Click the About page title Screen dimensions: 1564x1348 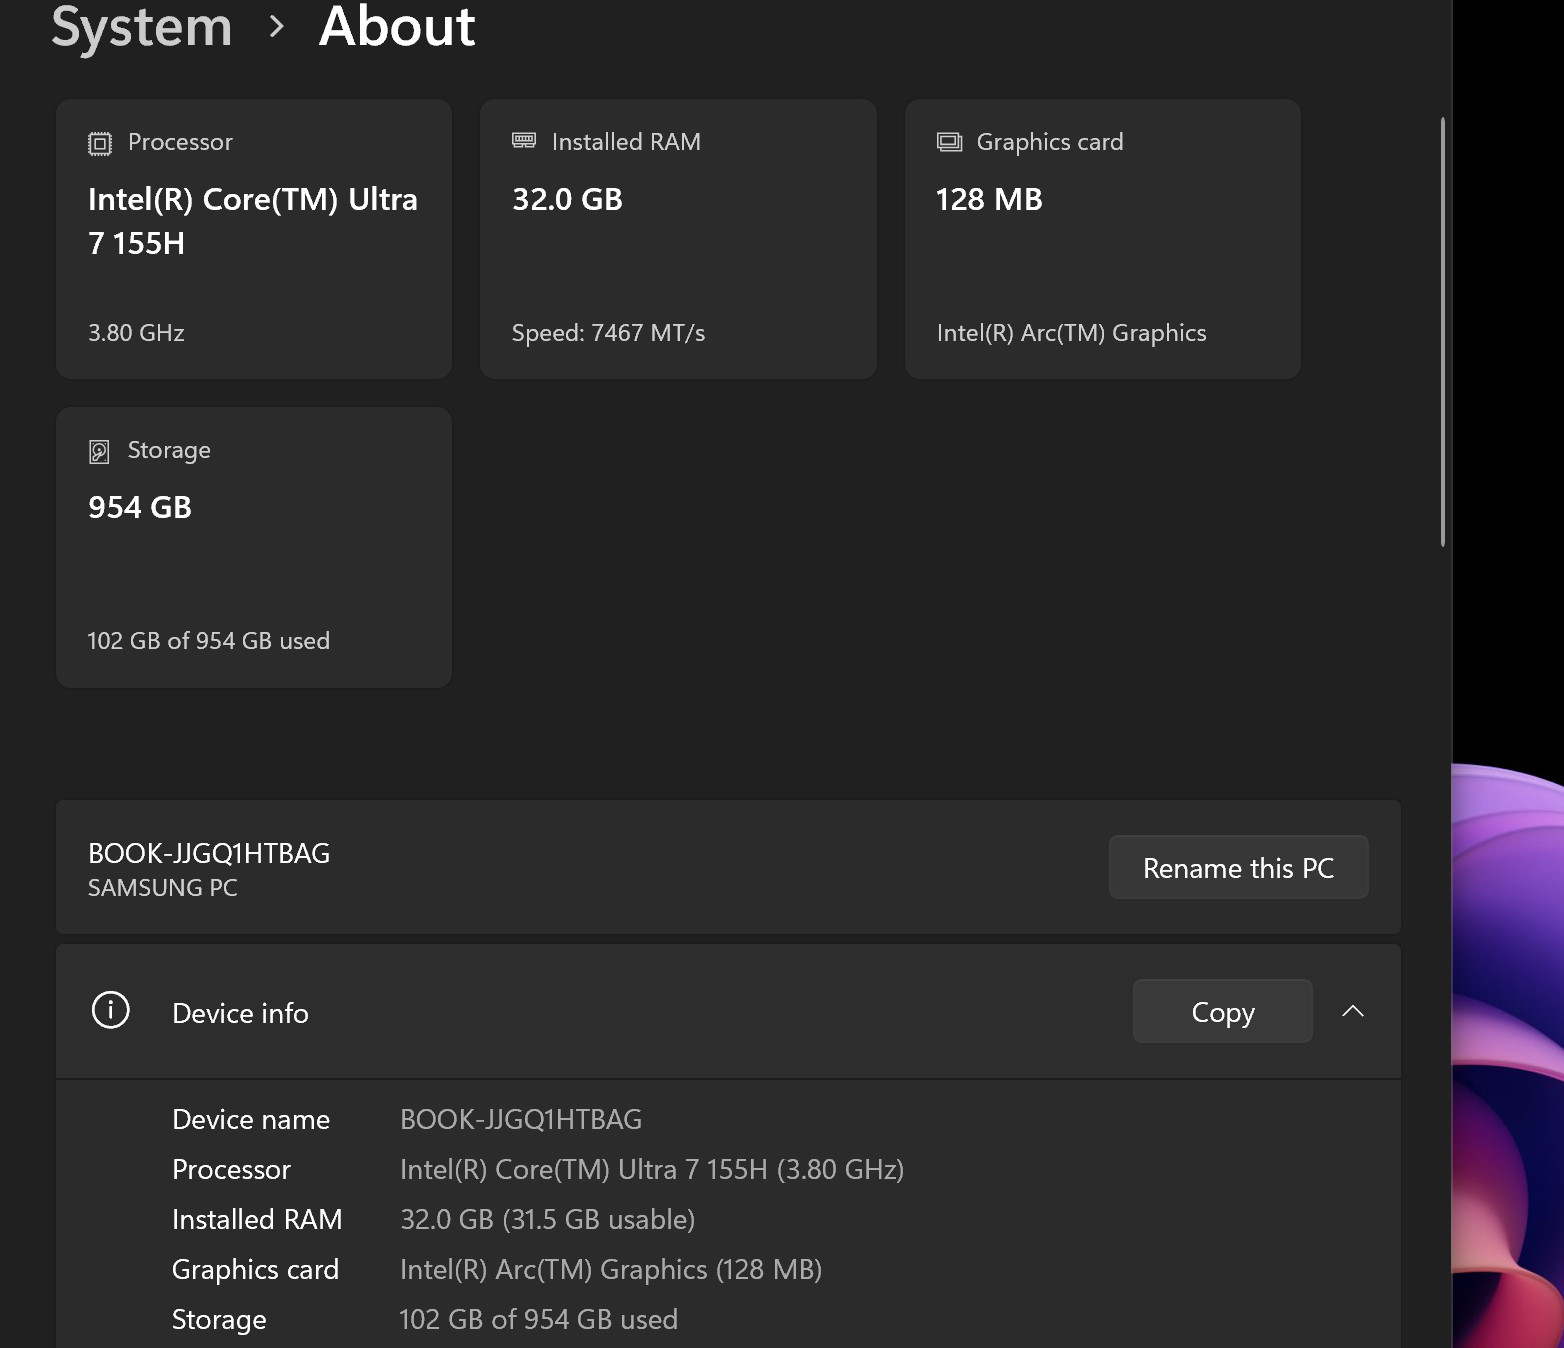click(x=397, y=26)
